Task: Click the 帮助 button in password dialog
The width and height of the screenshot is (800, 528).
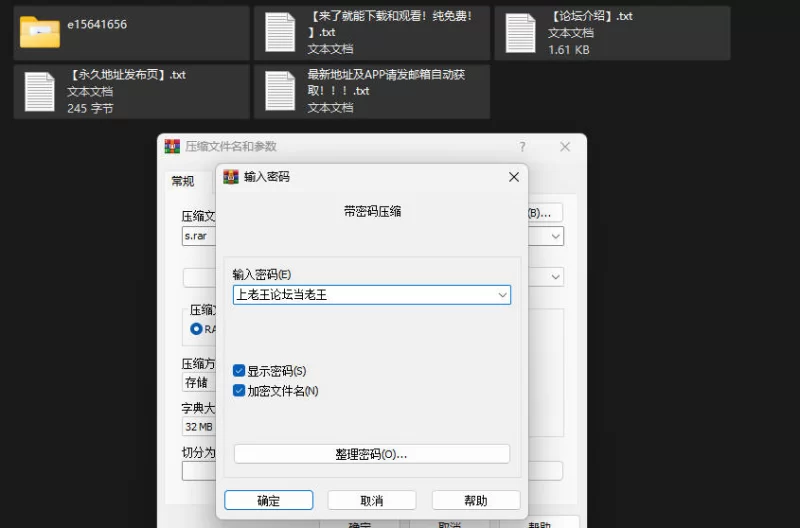Action: tap(476, 500)
